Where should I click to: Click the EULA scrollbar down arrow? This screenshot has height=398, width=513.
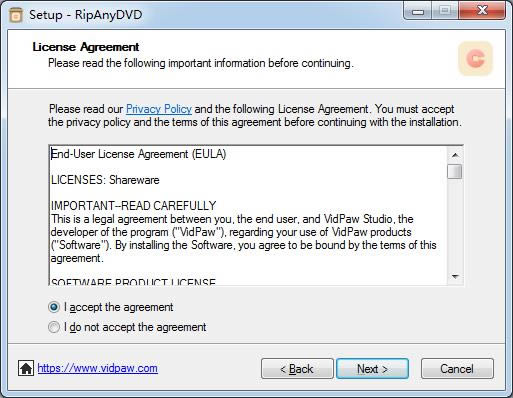click(455, 277)
